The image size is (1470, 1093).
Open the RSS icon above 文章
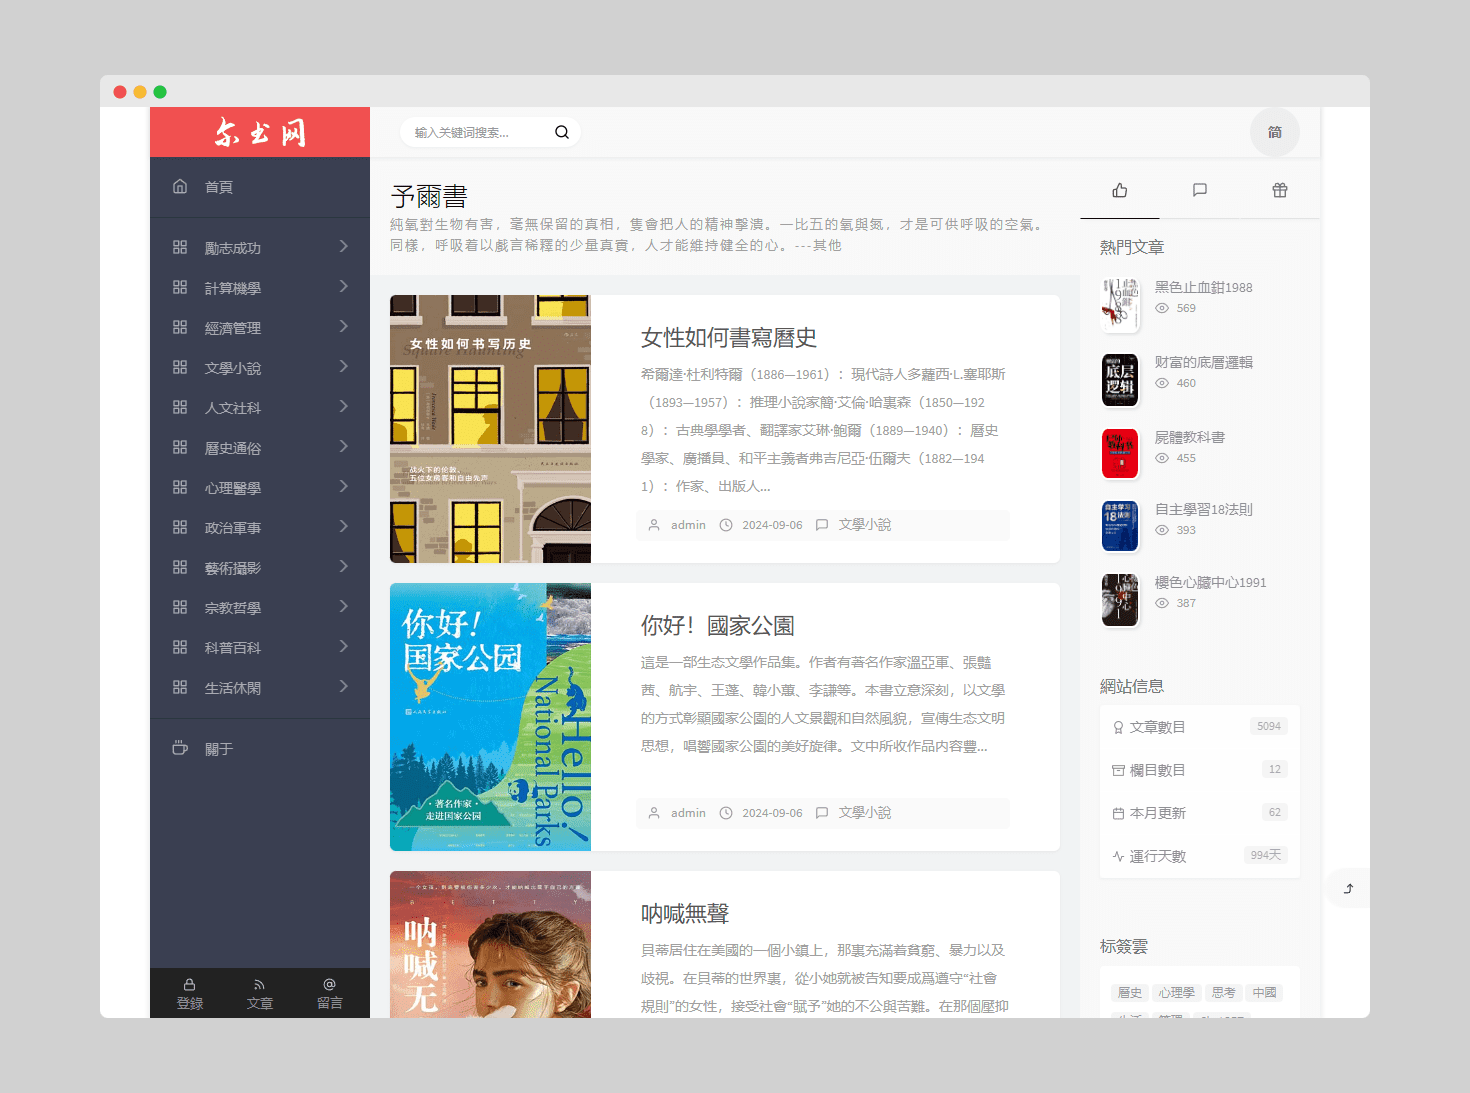click(x=259, y=983)
